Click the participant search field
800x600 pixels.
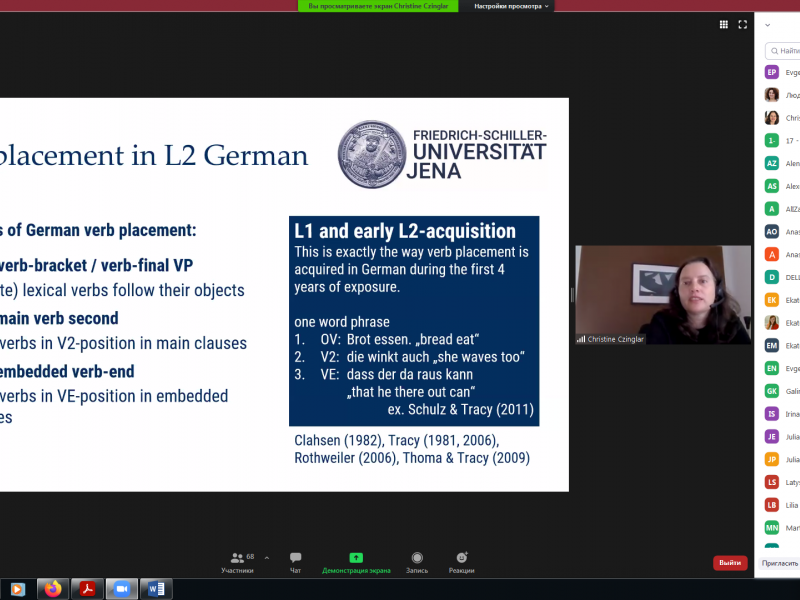click(x=785, y=50)
